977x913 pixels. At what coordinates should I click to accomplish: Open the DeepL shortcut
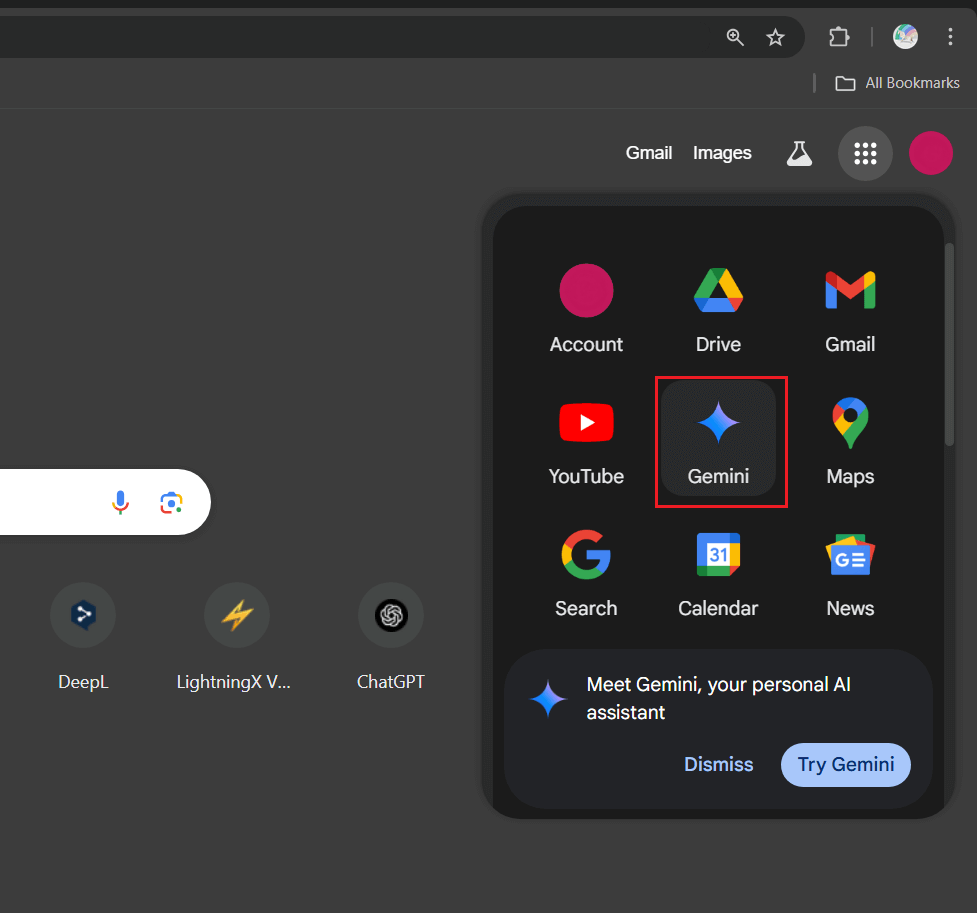[x=83, y=637]
